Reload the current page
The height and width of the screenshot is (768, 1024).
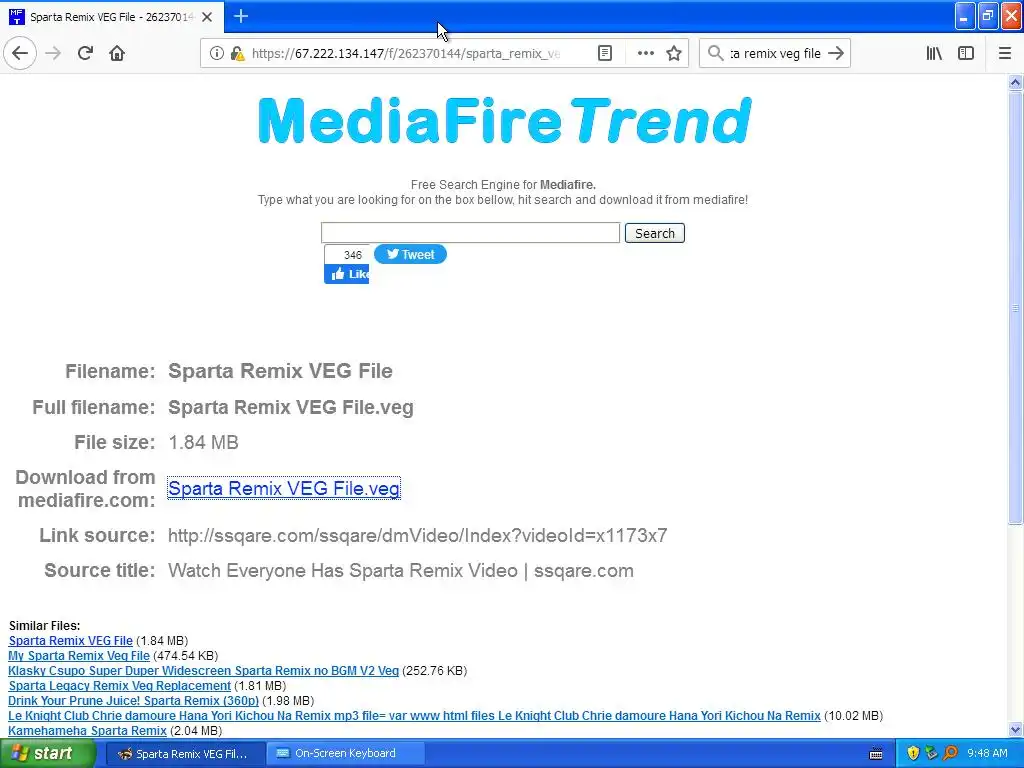(85, 54)
